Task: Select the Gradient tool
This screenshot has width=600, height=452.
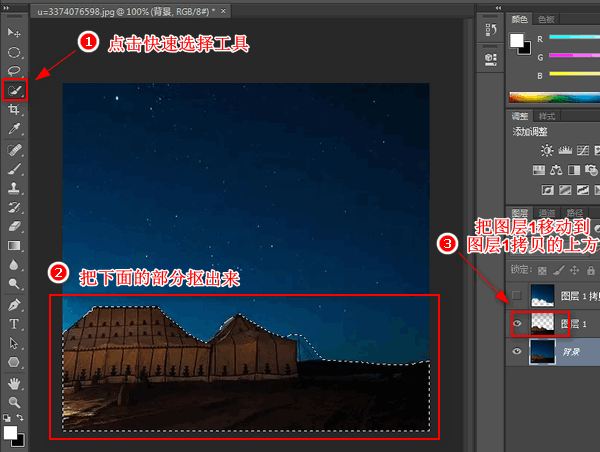Action: click(x=14, y=245)
